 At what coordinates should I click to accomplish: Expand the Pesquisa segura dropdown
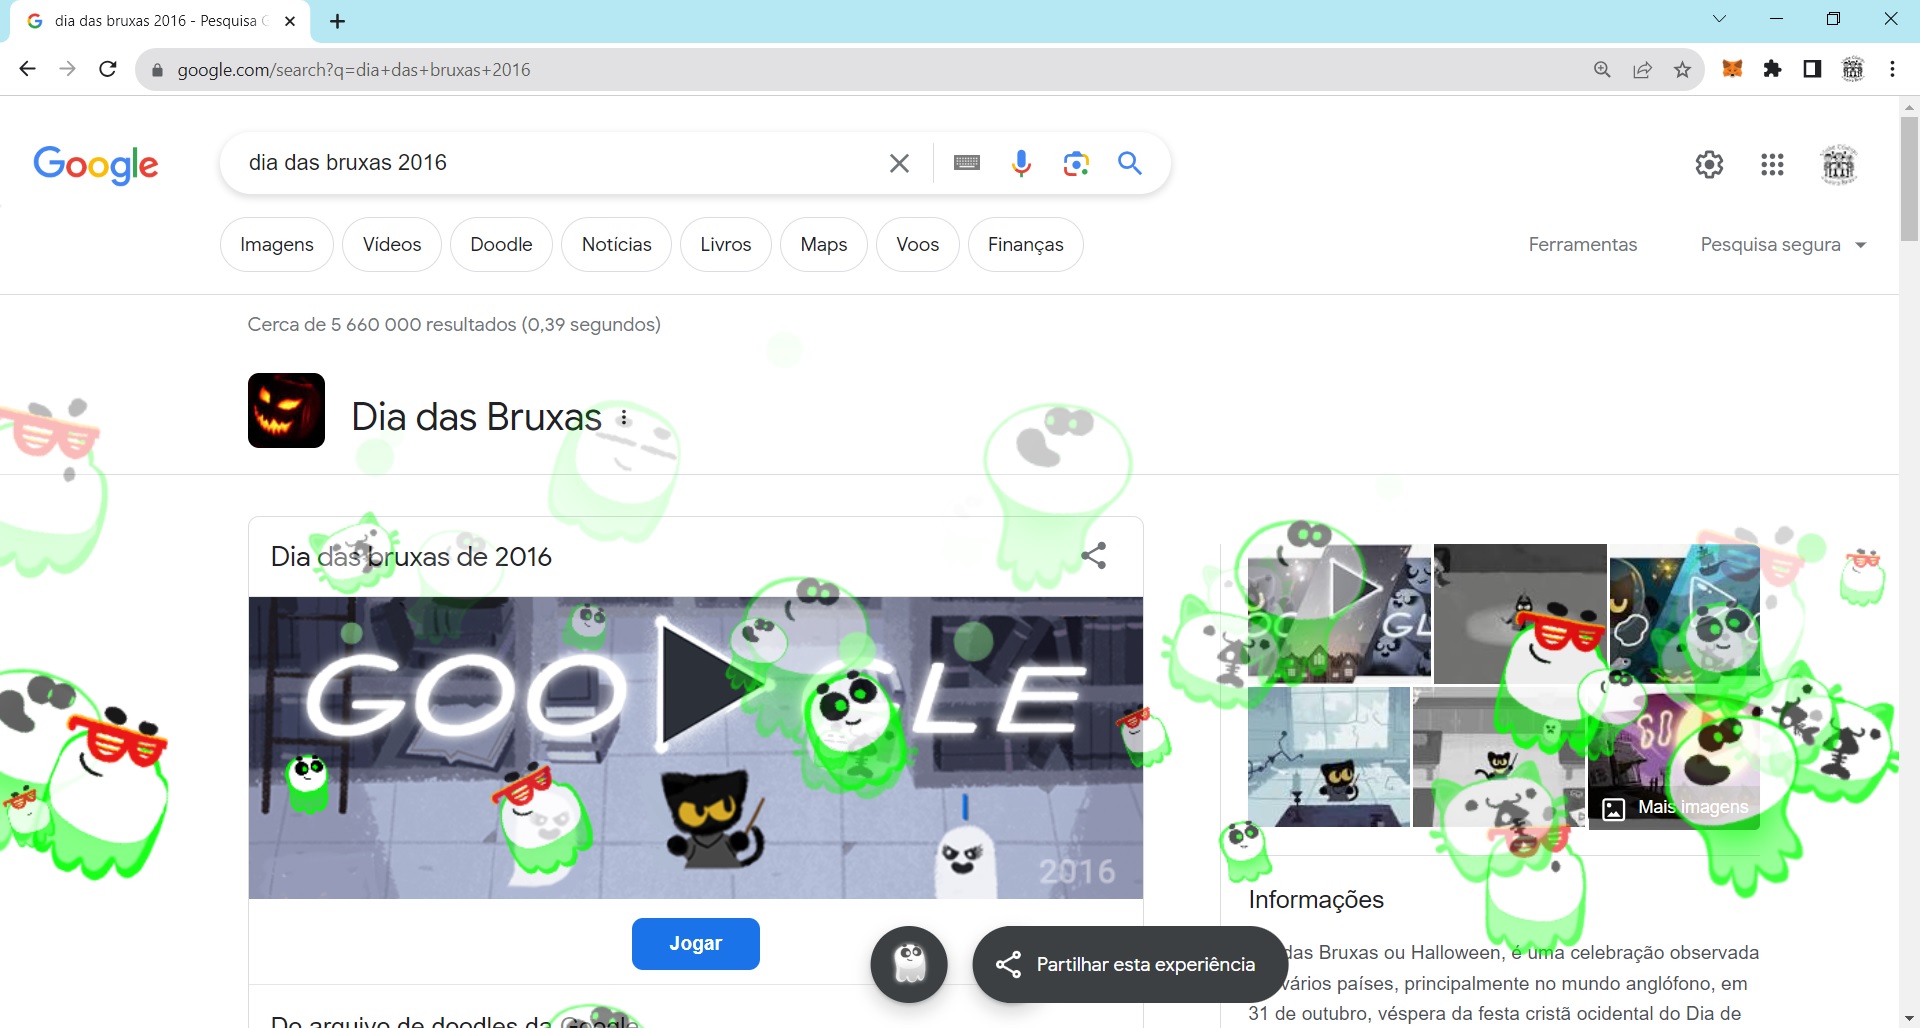[x=1783, y=244]
